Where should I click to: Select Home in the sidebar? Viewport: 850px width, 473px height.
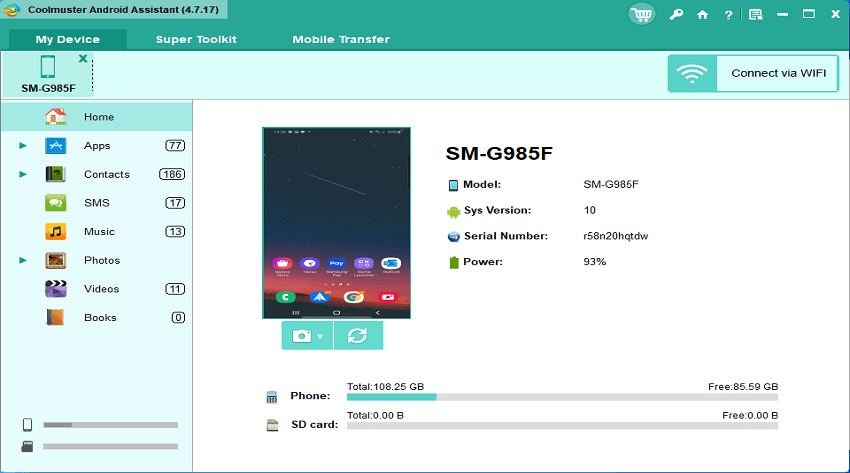96,116
